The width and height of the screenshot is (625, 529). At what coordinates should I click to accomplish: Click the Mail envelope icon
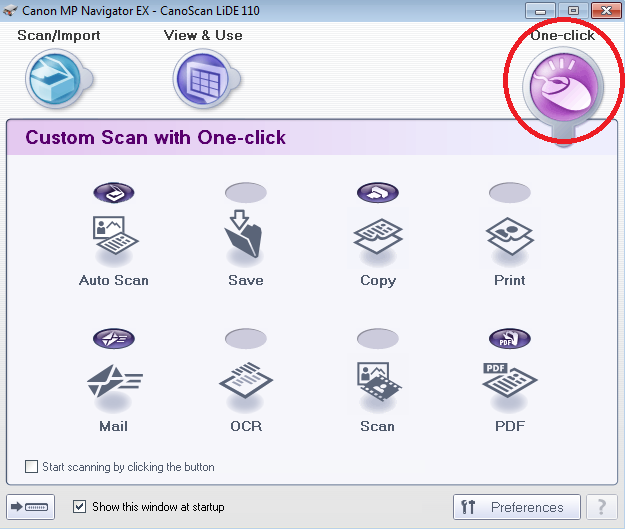115,381
